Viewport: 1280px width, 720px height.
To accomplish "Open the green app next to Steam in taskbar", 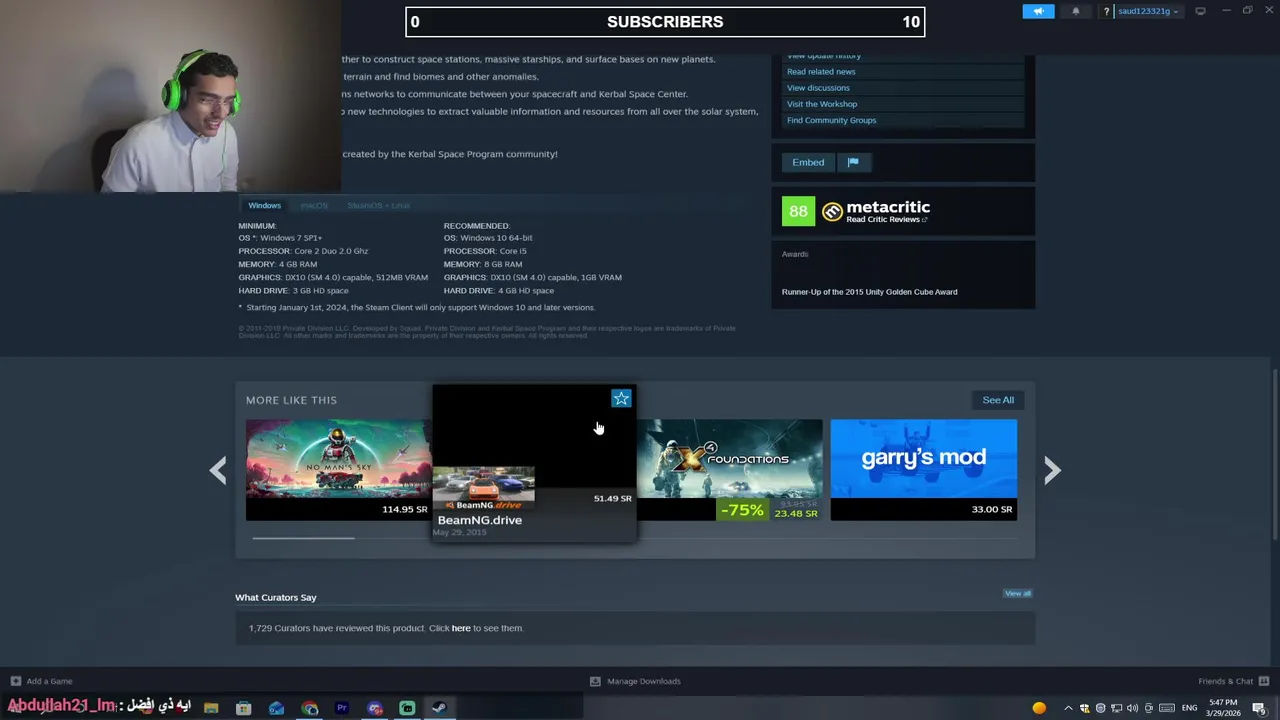I will [407, 708].
